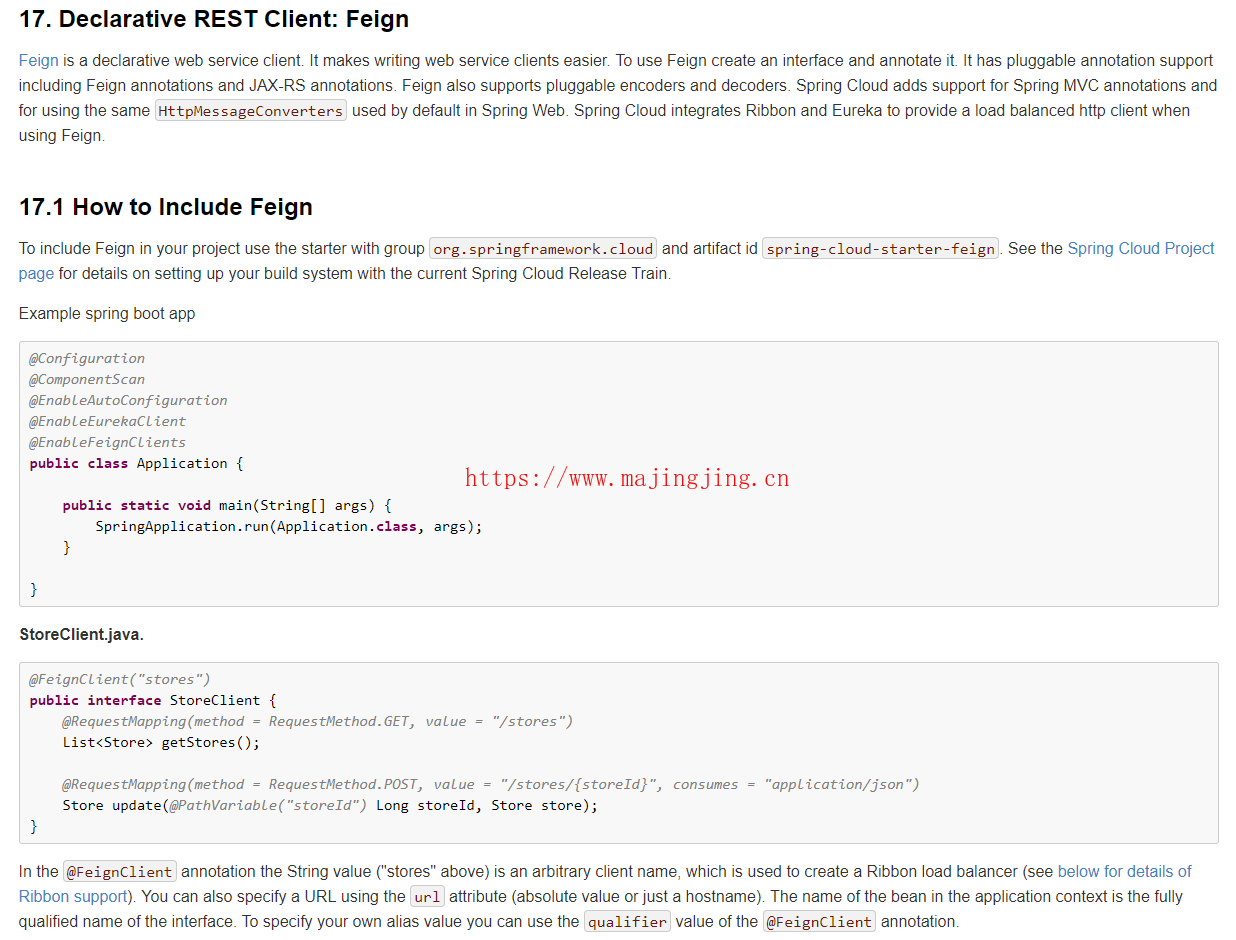The image size is (1236, 940).
Task: Click the @EnableAutoConfiguration annotation line
Action: [128, 400]
